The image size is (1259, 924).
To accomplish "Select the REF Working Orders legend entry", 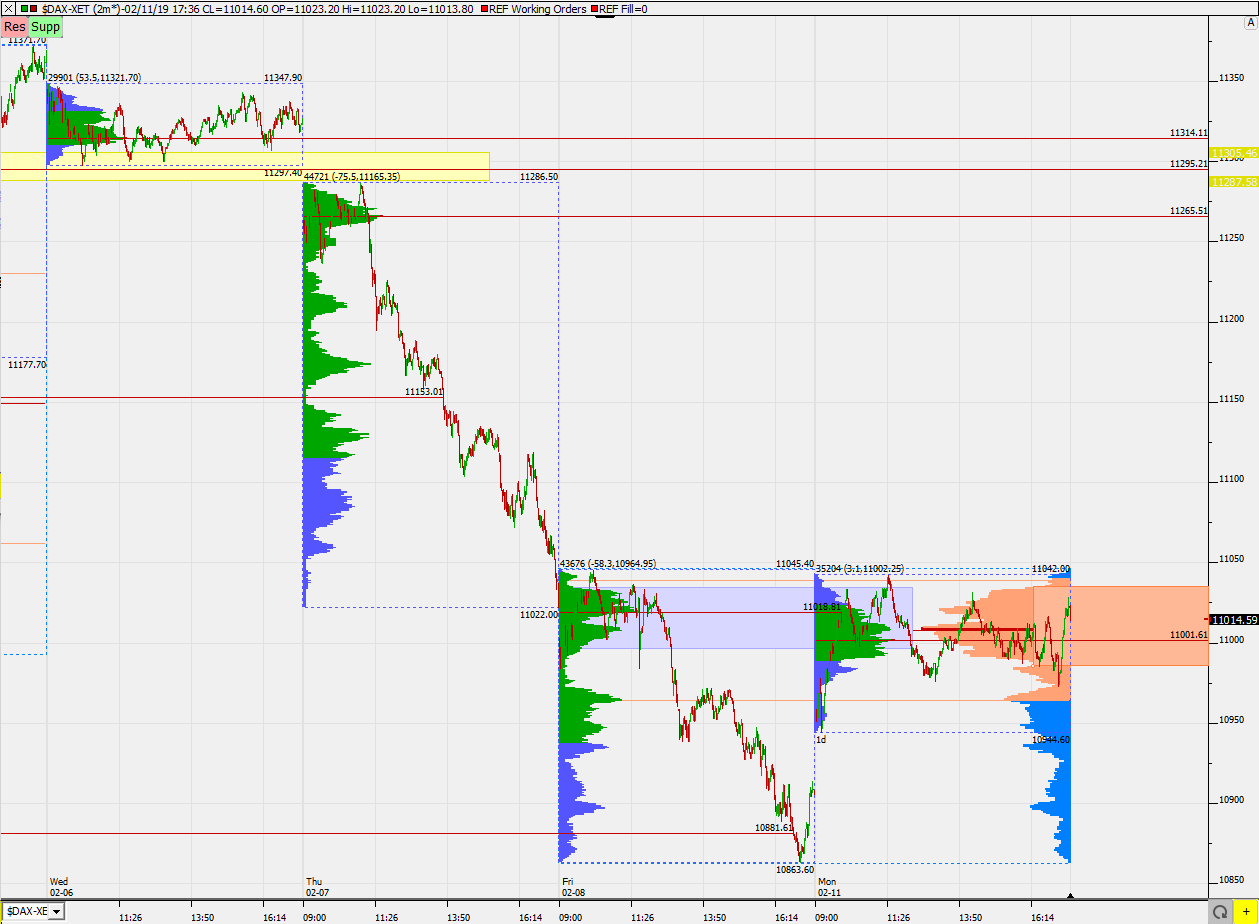I will 539,9.
